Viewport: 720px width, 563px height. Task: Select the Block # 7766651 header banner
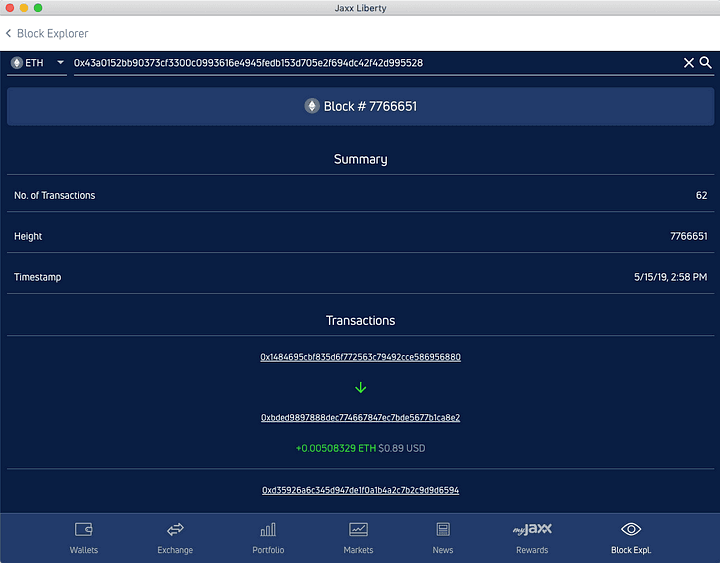point(360,107)
